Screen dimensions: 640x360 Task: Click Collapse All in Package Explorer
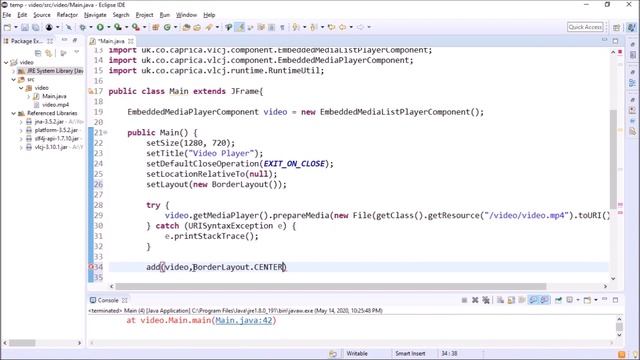(38, 53)
